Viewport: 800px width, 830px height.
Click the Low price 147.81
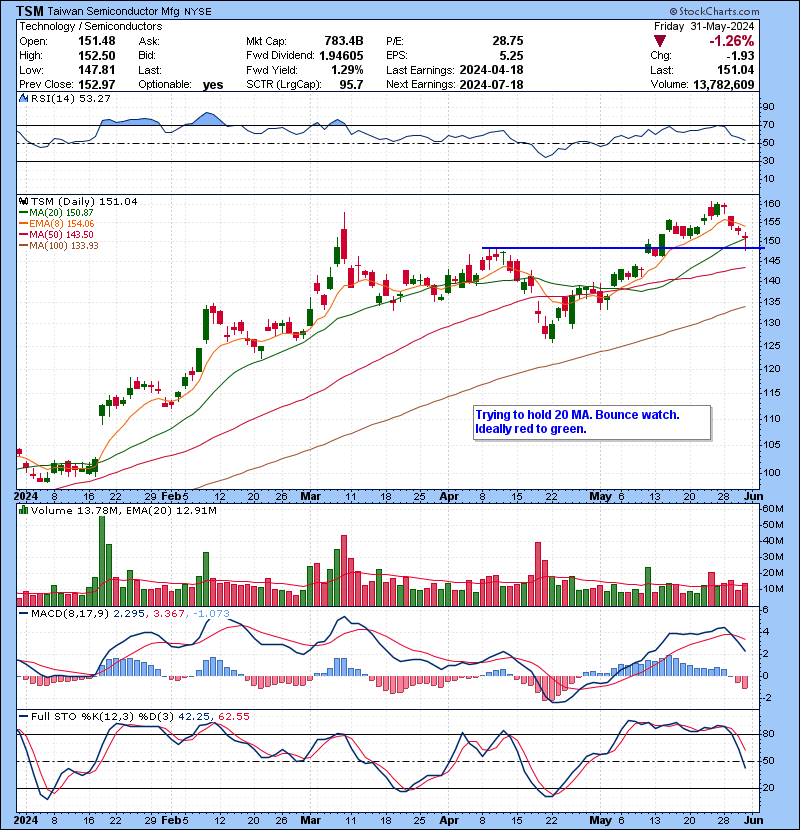click(97, 70)
